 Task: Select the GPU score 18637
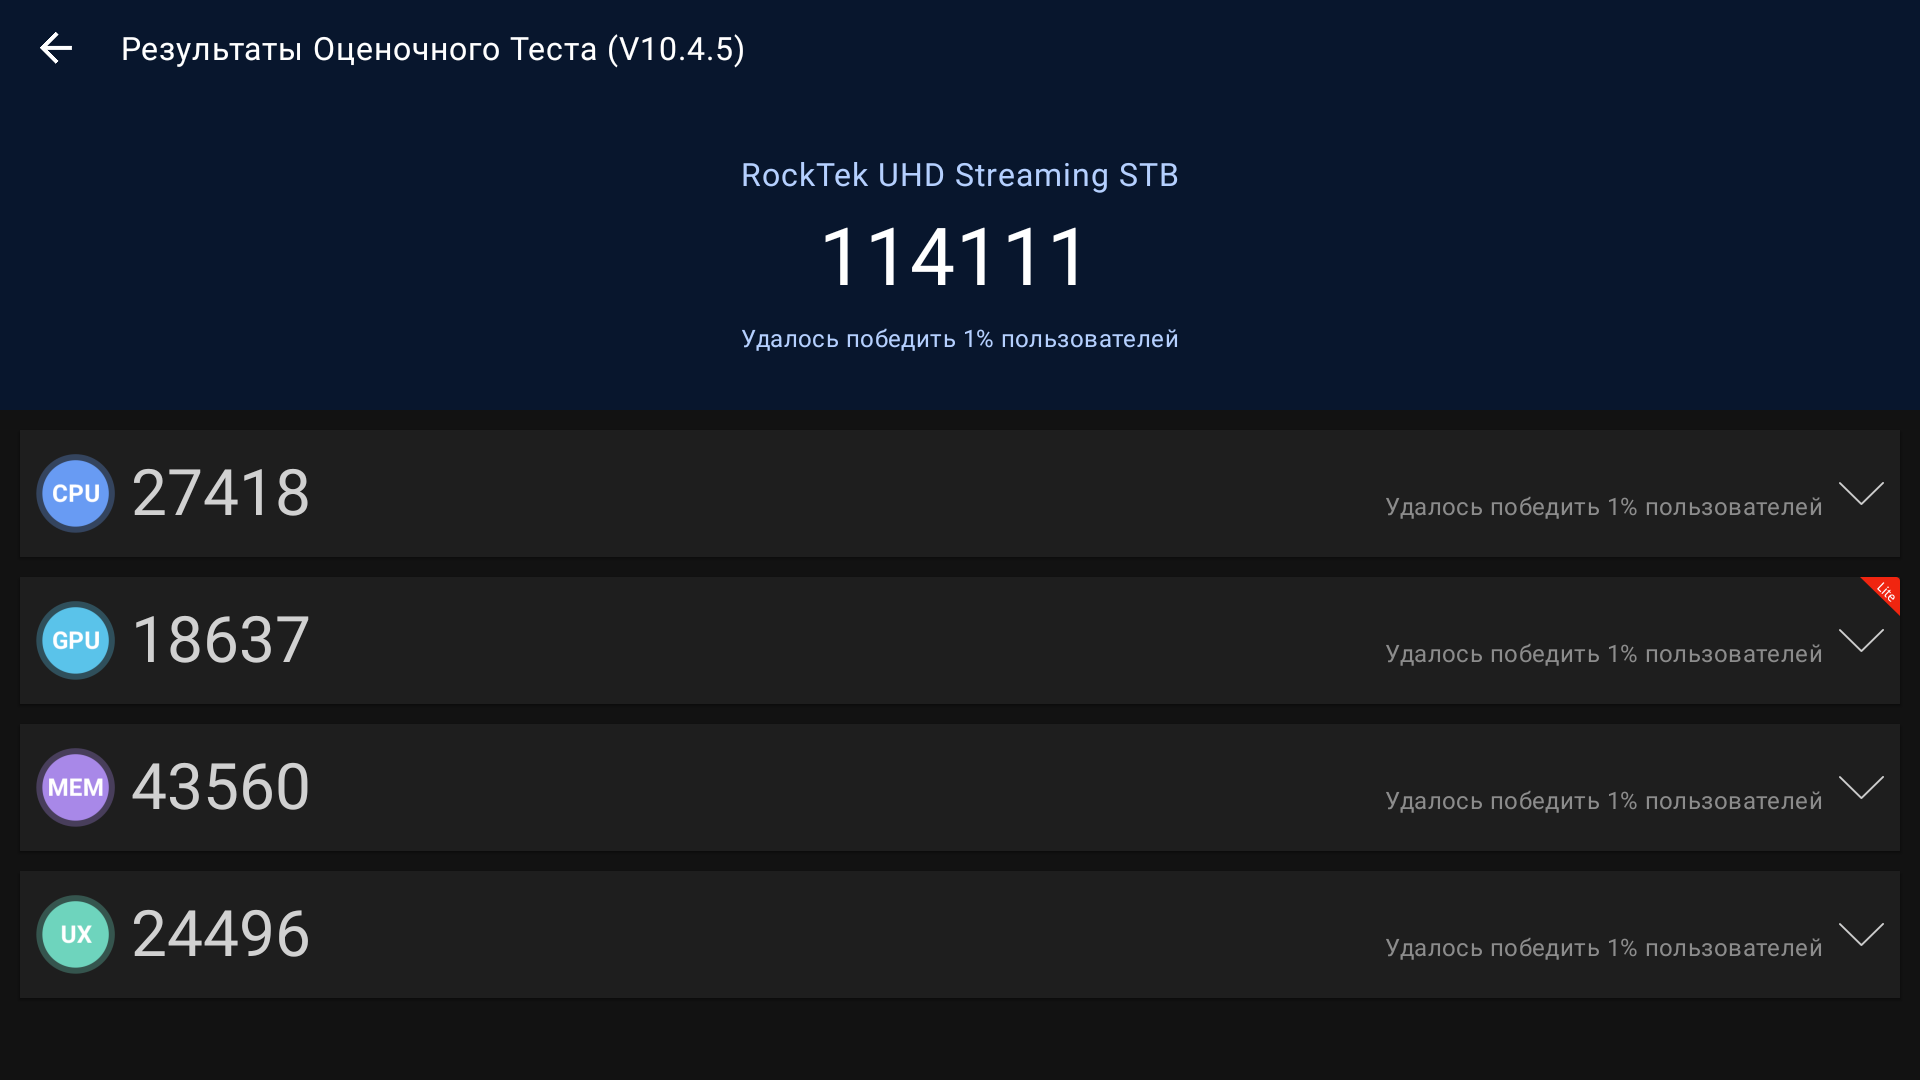(220, 640)
